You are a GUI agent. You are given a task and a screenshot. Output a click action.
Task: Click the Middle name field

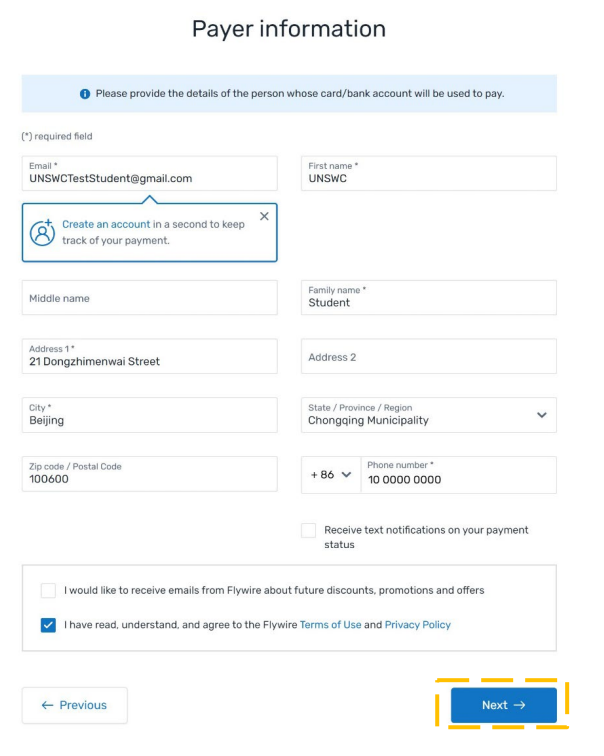click(149, 298)
